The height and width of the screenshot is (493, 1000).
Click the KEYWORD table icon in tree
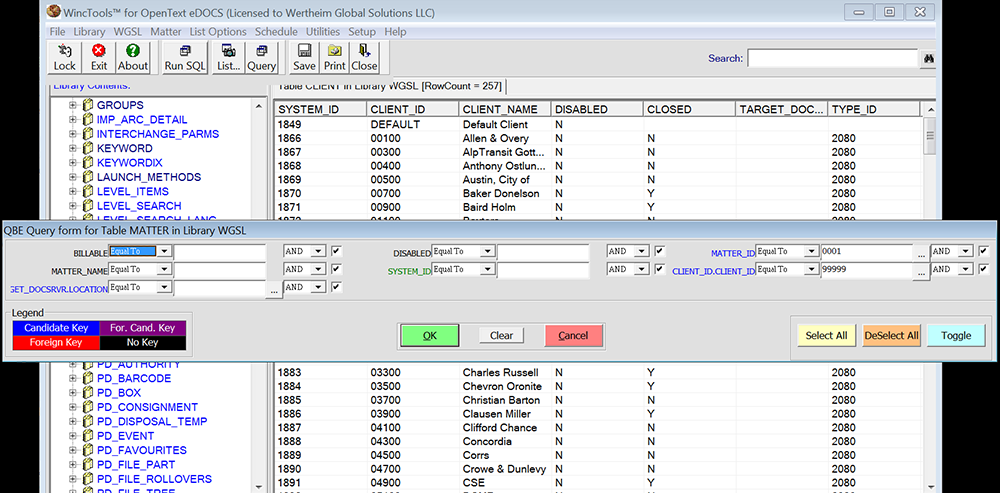click(x=88, y=149)
